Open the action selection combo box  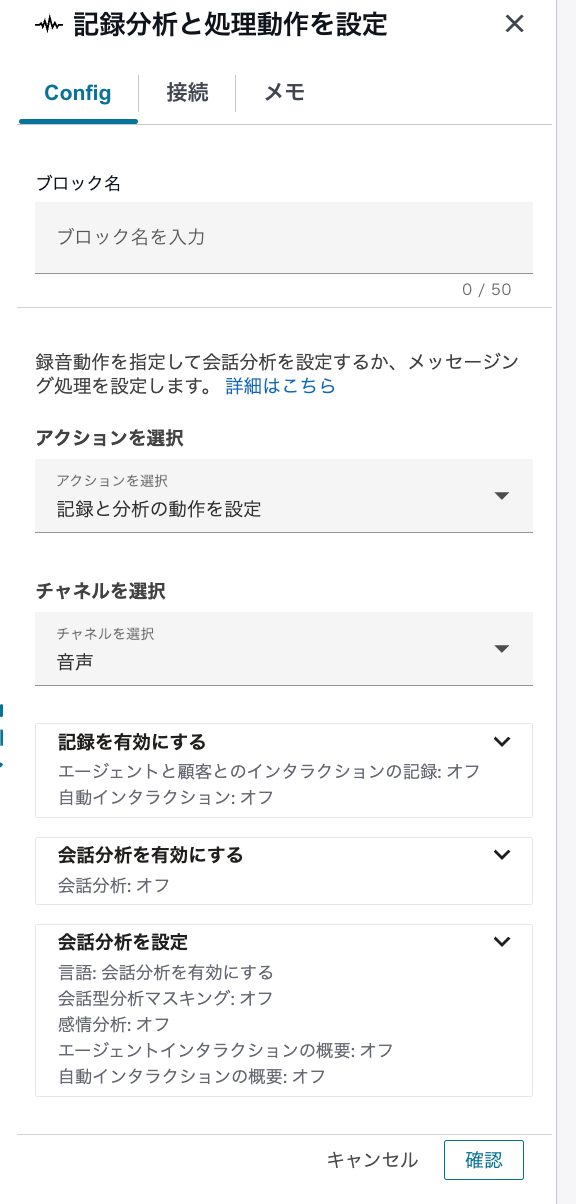(x=285, y=495)
